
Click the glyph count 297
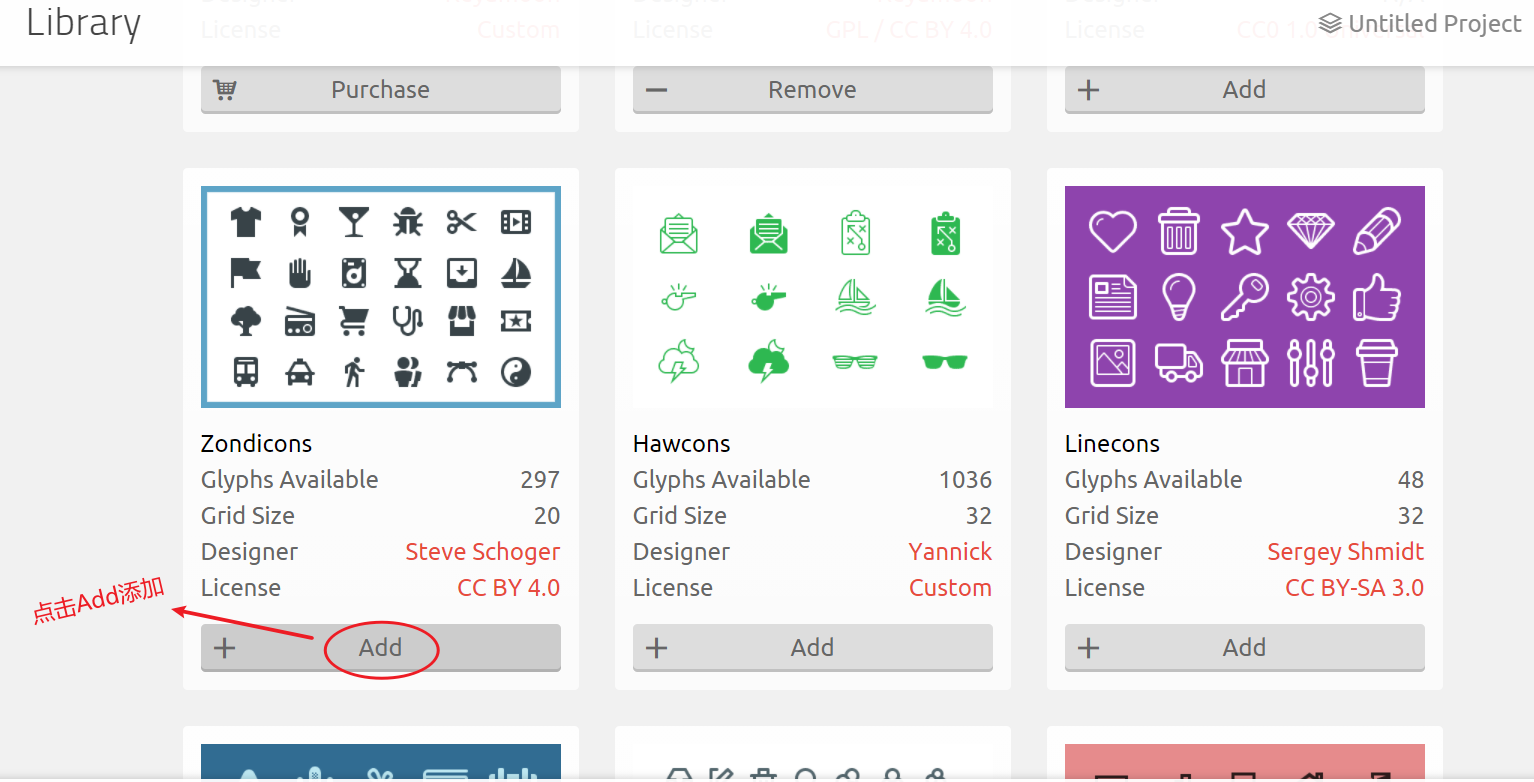(540, 480)
